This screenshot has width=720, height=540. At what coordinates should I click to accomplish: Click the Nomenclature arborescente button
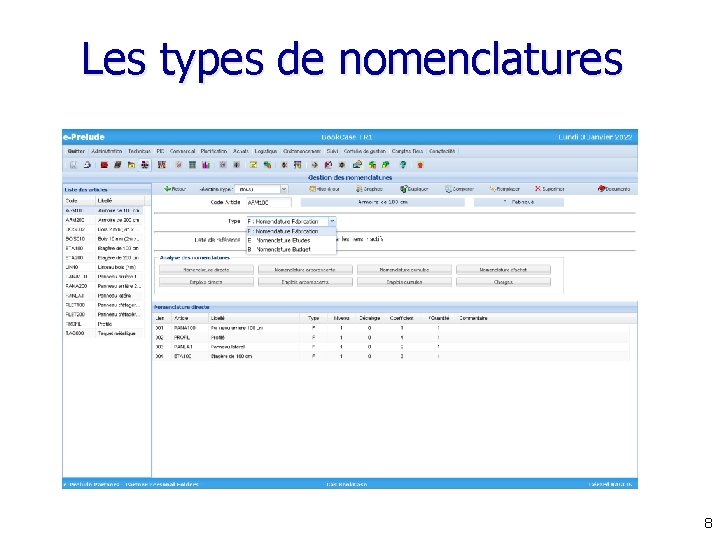[305, 270]
